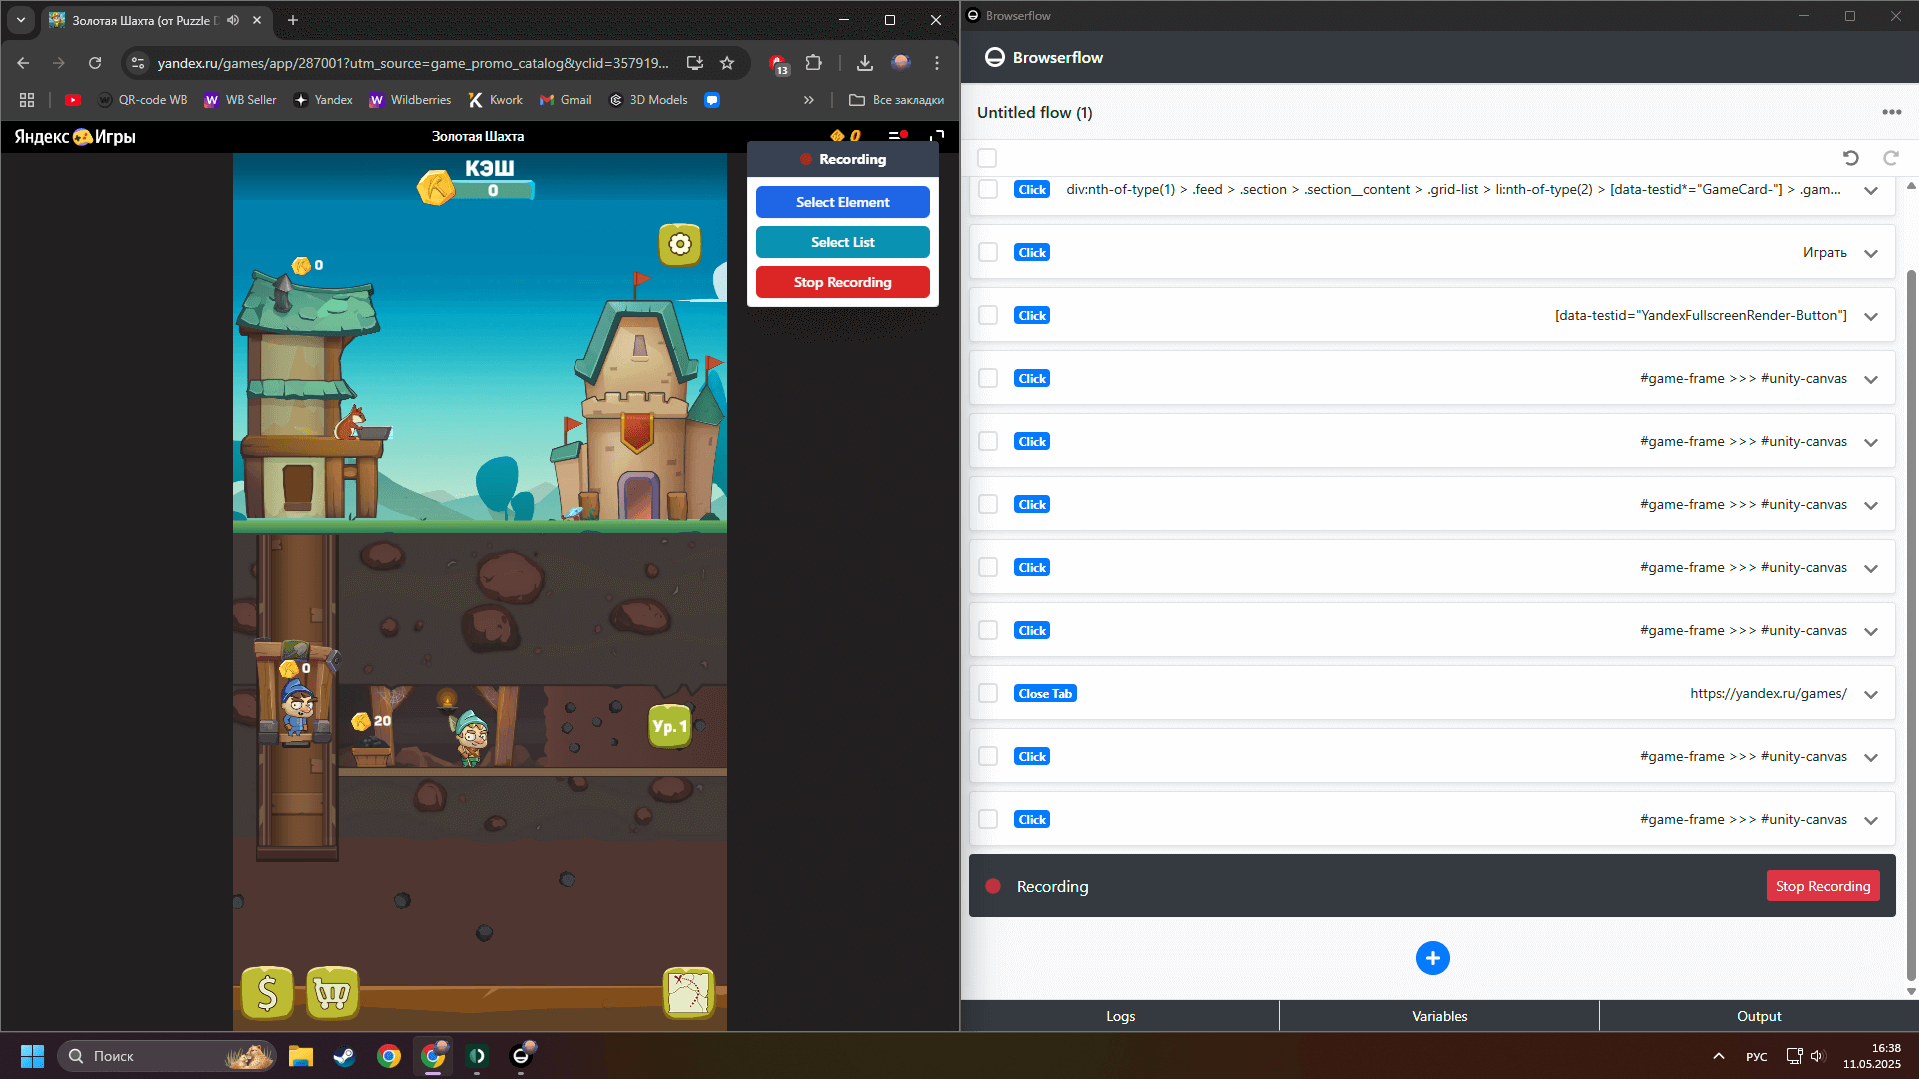Check the unity-canvas step right before Close Tab
This screenshot has height=1079, width=1919.
click(x=988, y=630)
